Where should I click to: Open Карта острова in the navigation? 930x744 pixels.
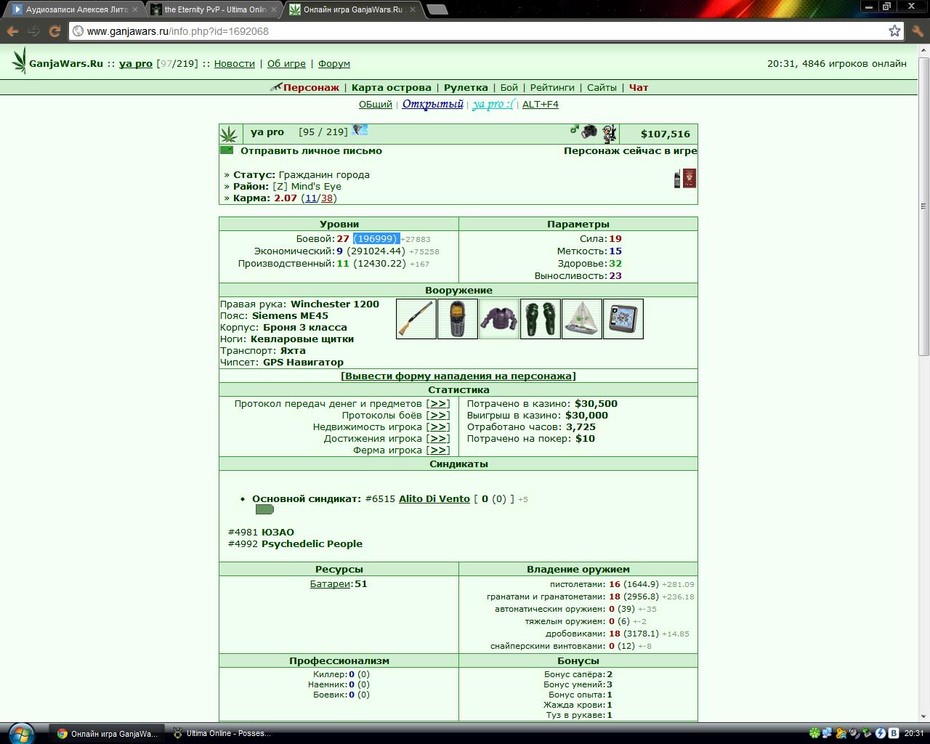pos(391,87)
